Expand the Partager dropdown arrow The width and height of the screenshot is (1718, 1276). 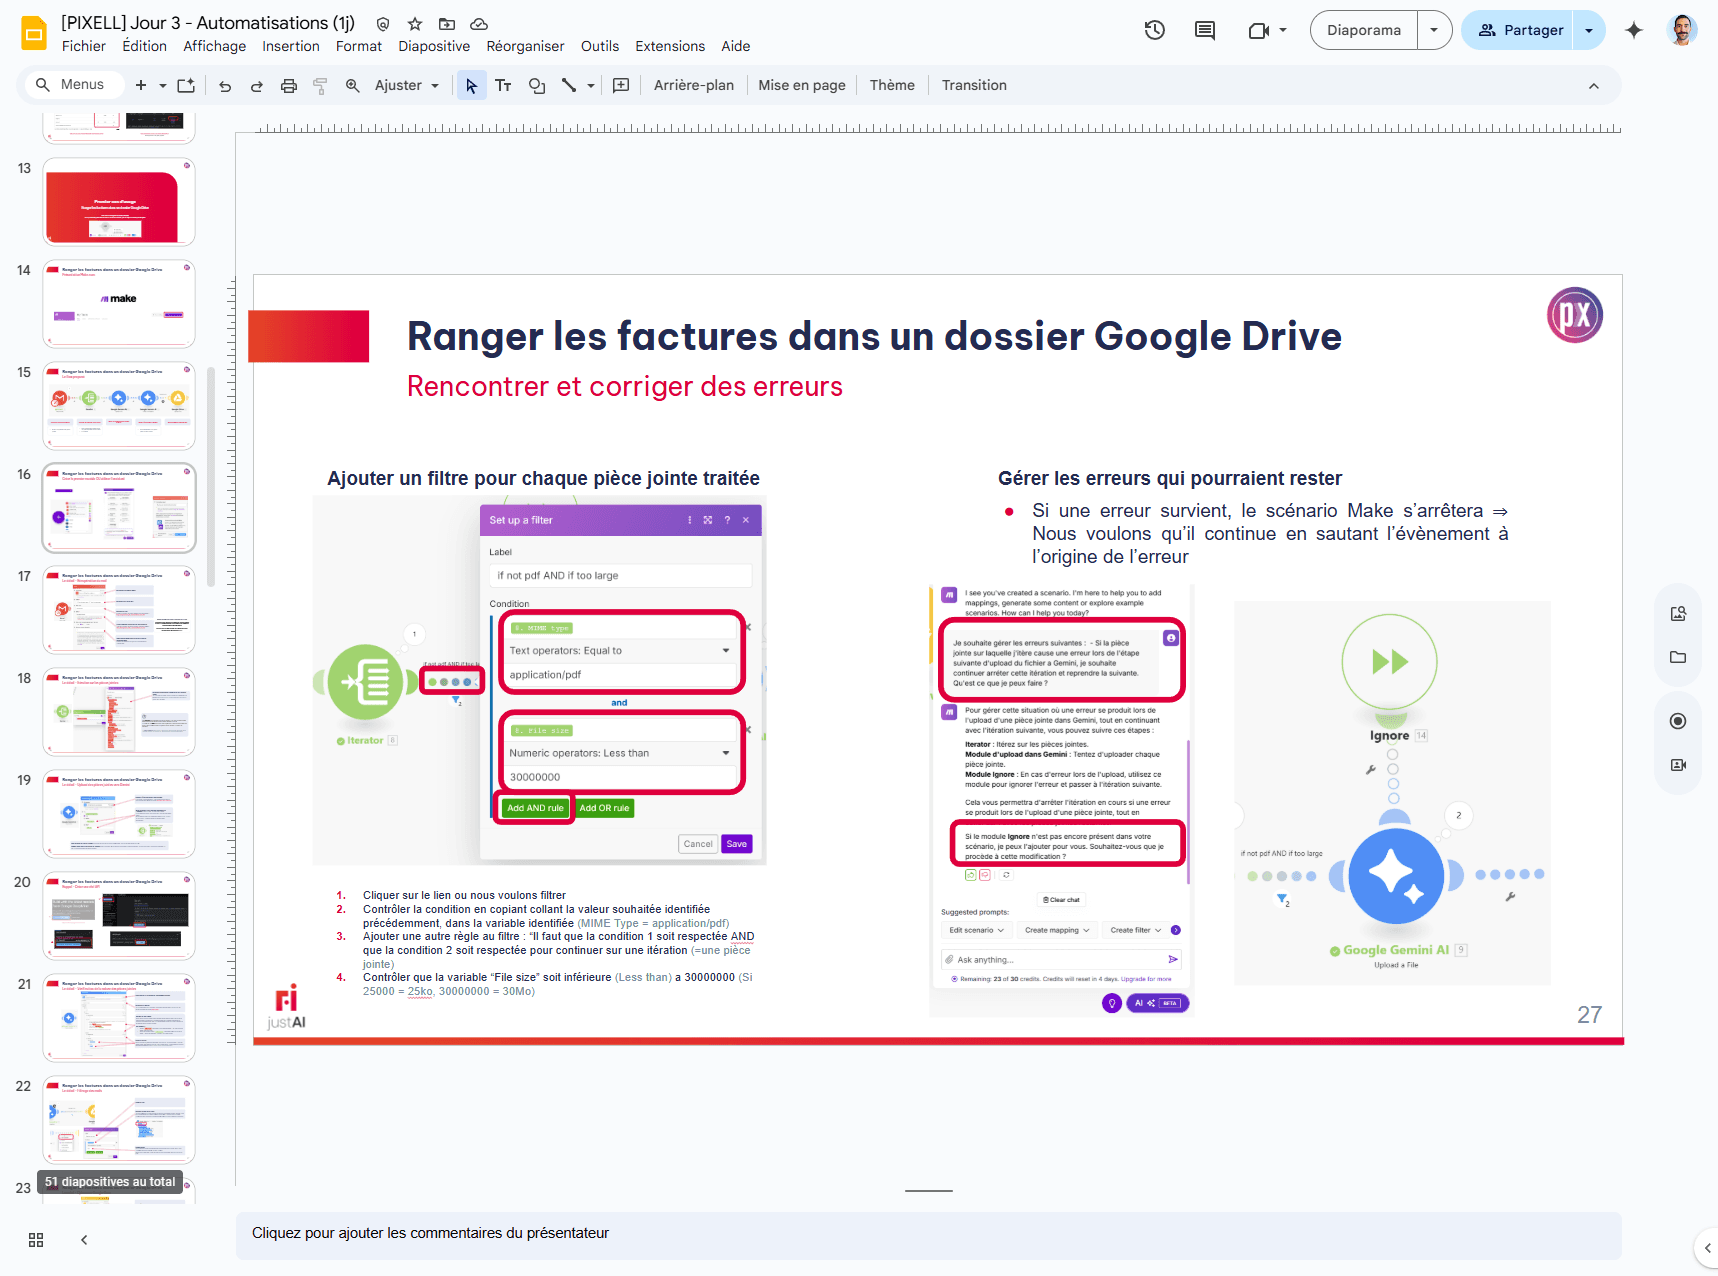point(1589,30)
